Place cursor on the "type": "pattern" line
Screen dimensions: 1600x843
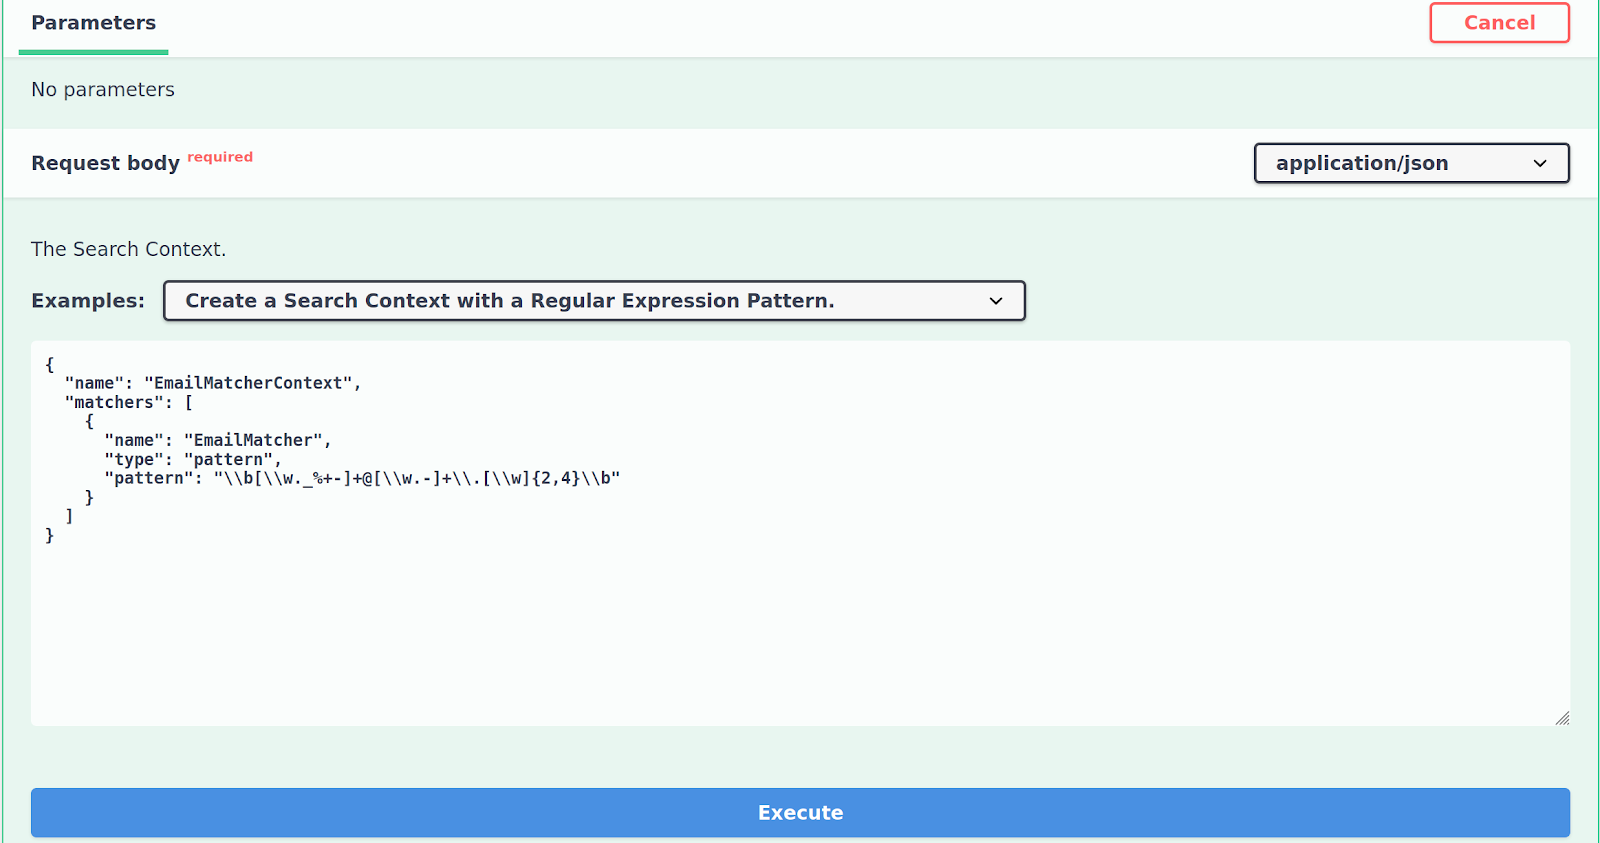193,459
